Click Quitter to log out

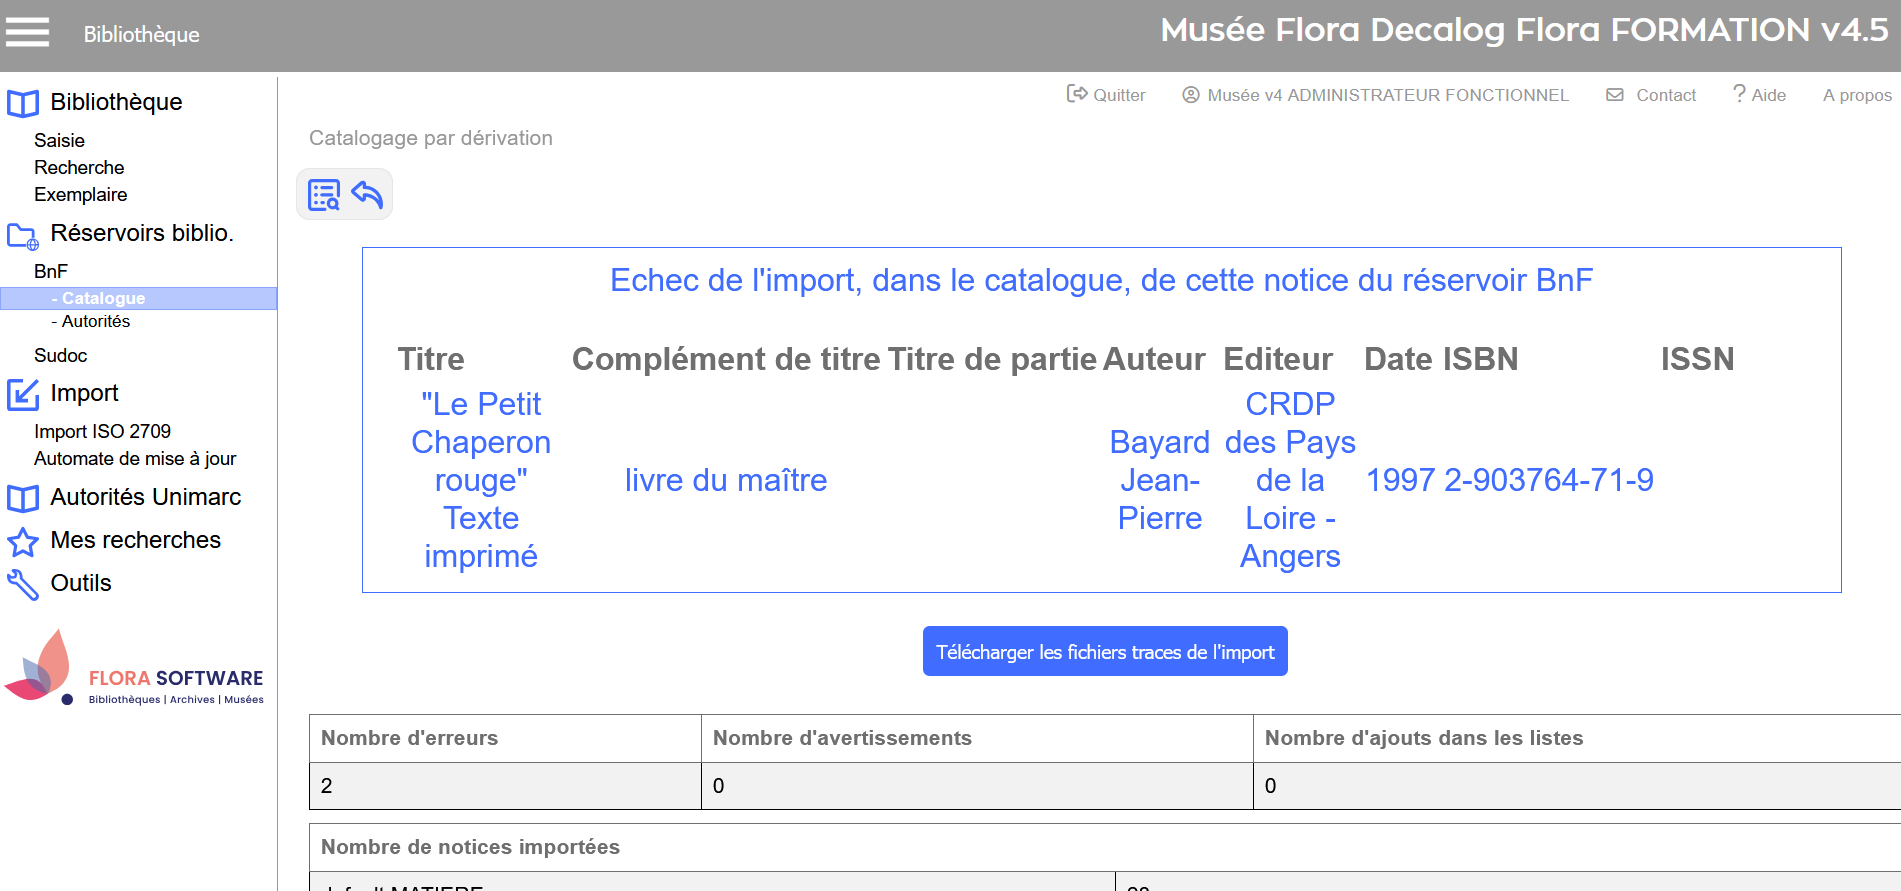(x=1106, y=95)
